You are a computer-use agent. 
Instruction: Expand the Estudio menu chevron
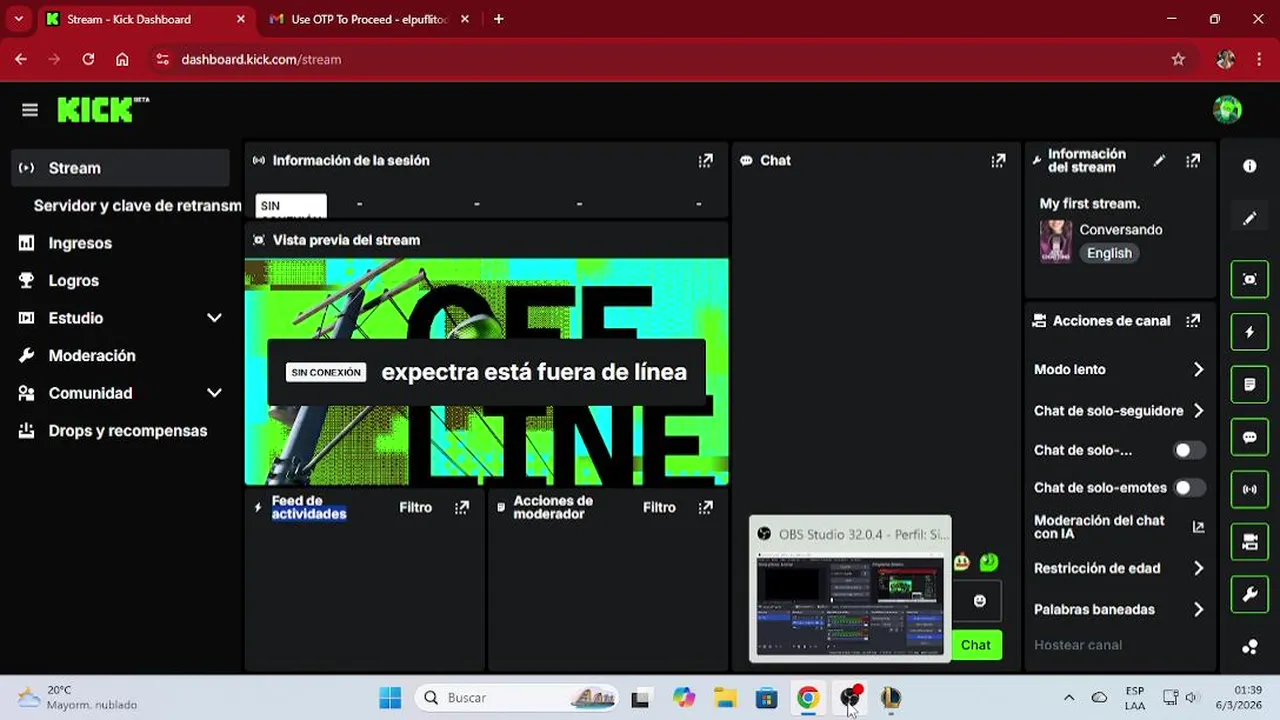[x=214, y=318]
